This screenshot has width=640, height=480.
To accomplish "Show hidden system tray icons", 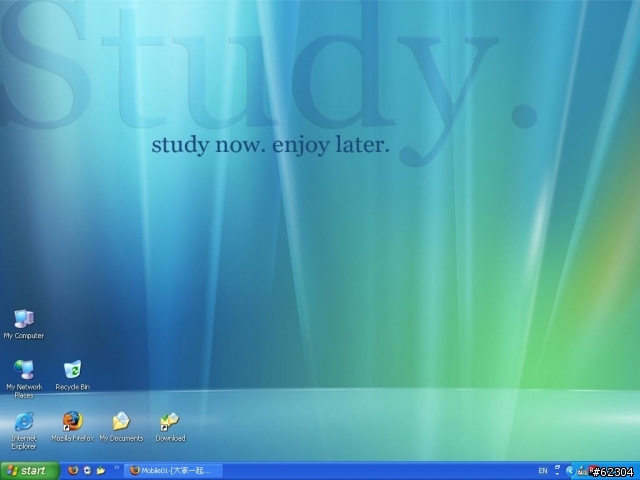I will pos(570,471).
